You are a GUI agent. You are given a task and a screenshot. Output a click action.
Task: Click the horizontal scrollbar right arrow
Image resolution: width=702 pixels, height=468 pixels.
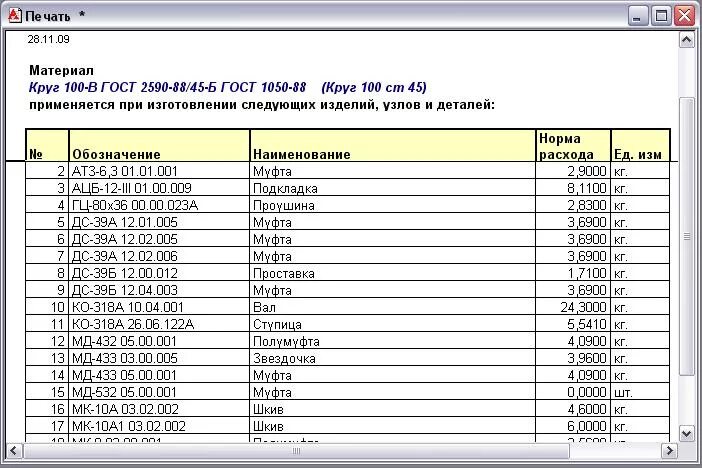pyautogui.click(x=669, y=450)
